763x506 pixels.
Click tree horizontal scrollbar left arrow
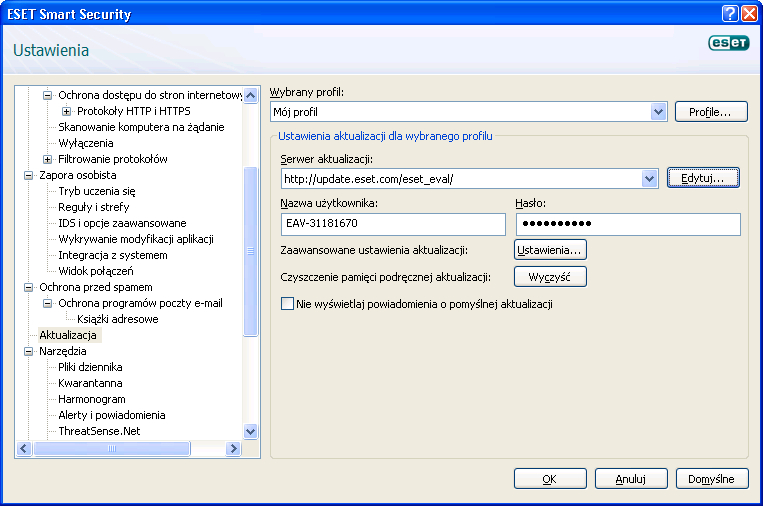pos(24,449)
